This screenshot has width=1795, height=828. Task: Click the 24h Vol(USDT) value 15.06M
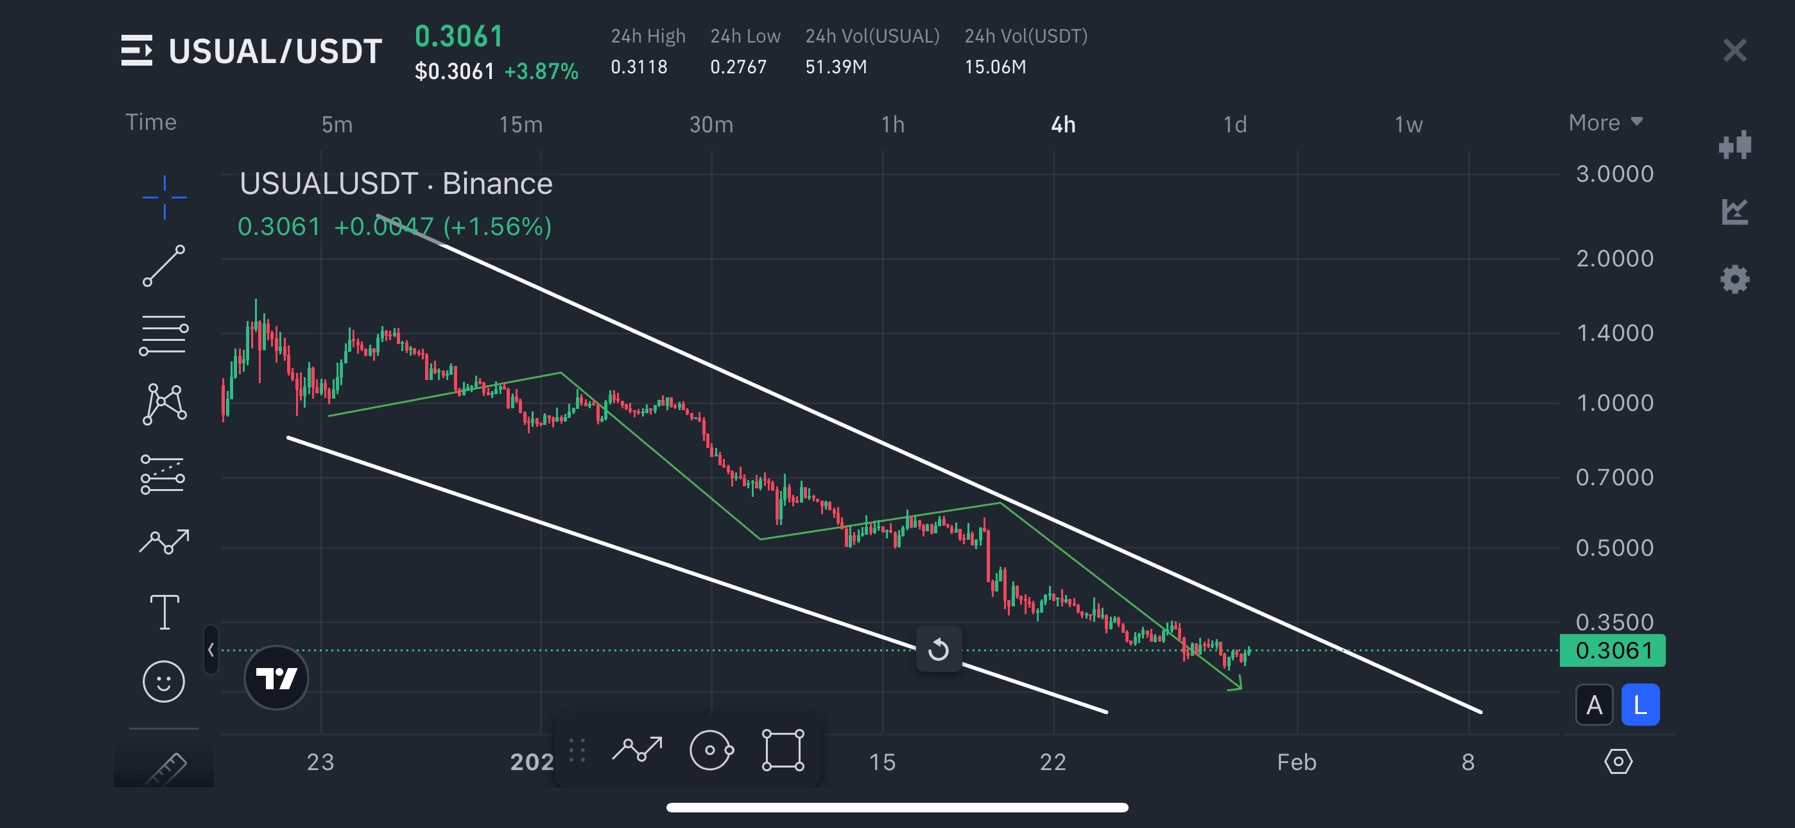point(995,67)
